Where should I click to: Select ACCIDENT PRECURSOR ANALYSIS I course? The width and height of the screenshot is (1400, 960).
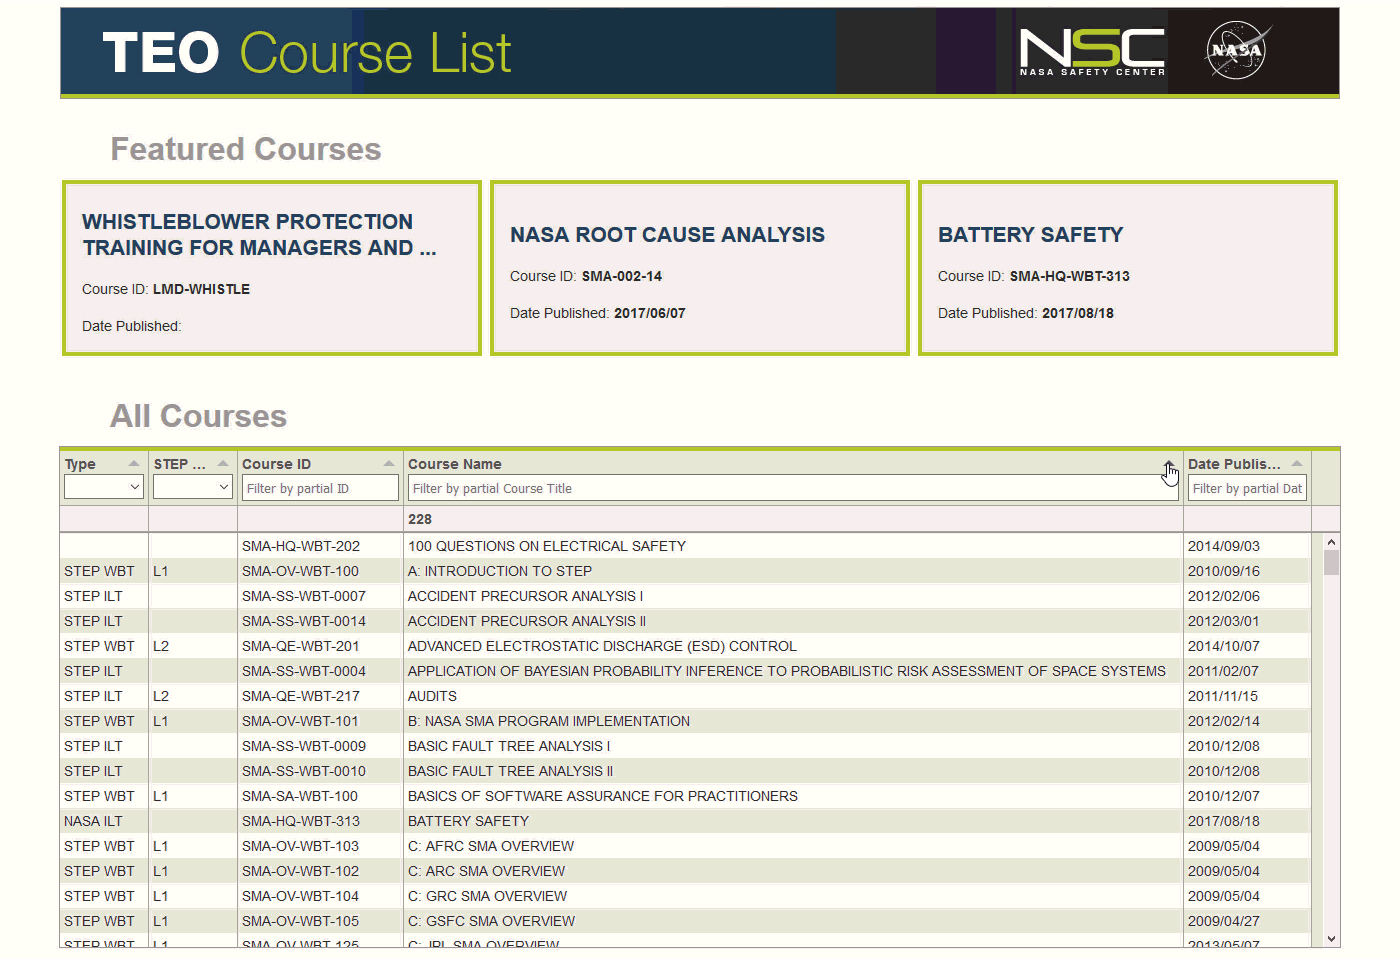[525, 596]
